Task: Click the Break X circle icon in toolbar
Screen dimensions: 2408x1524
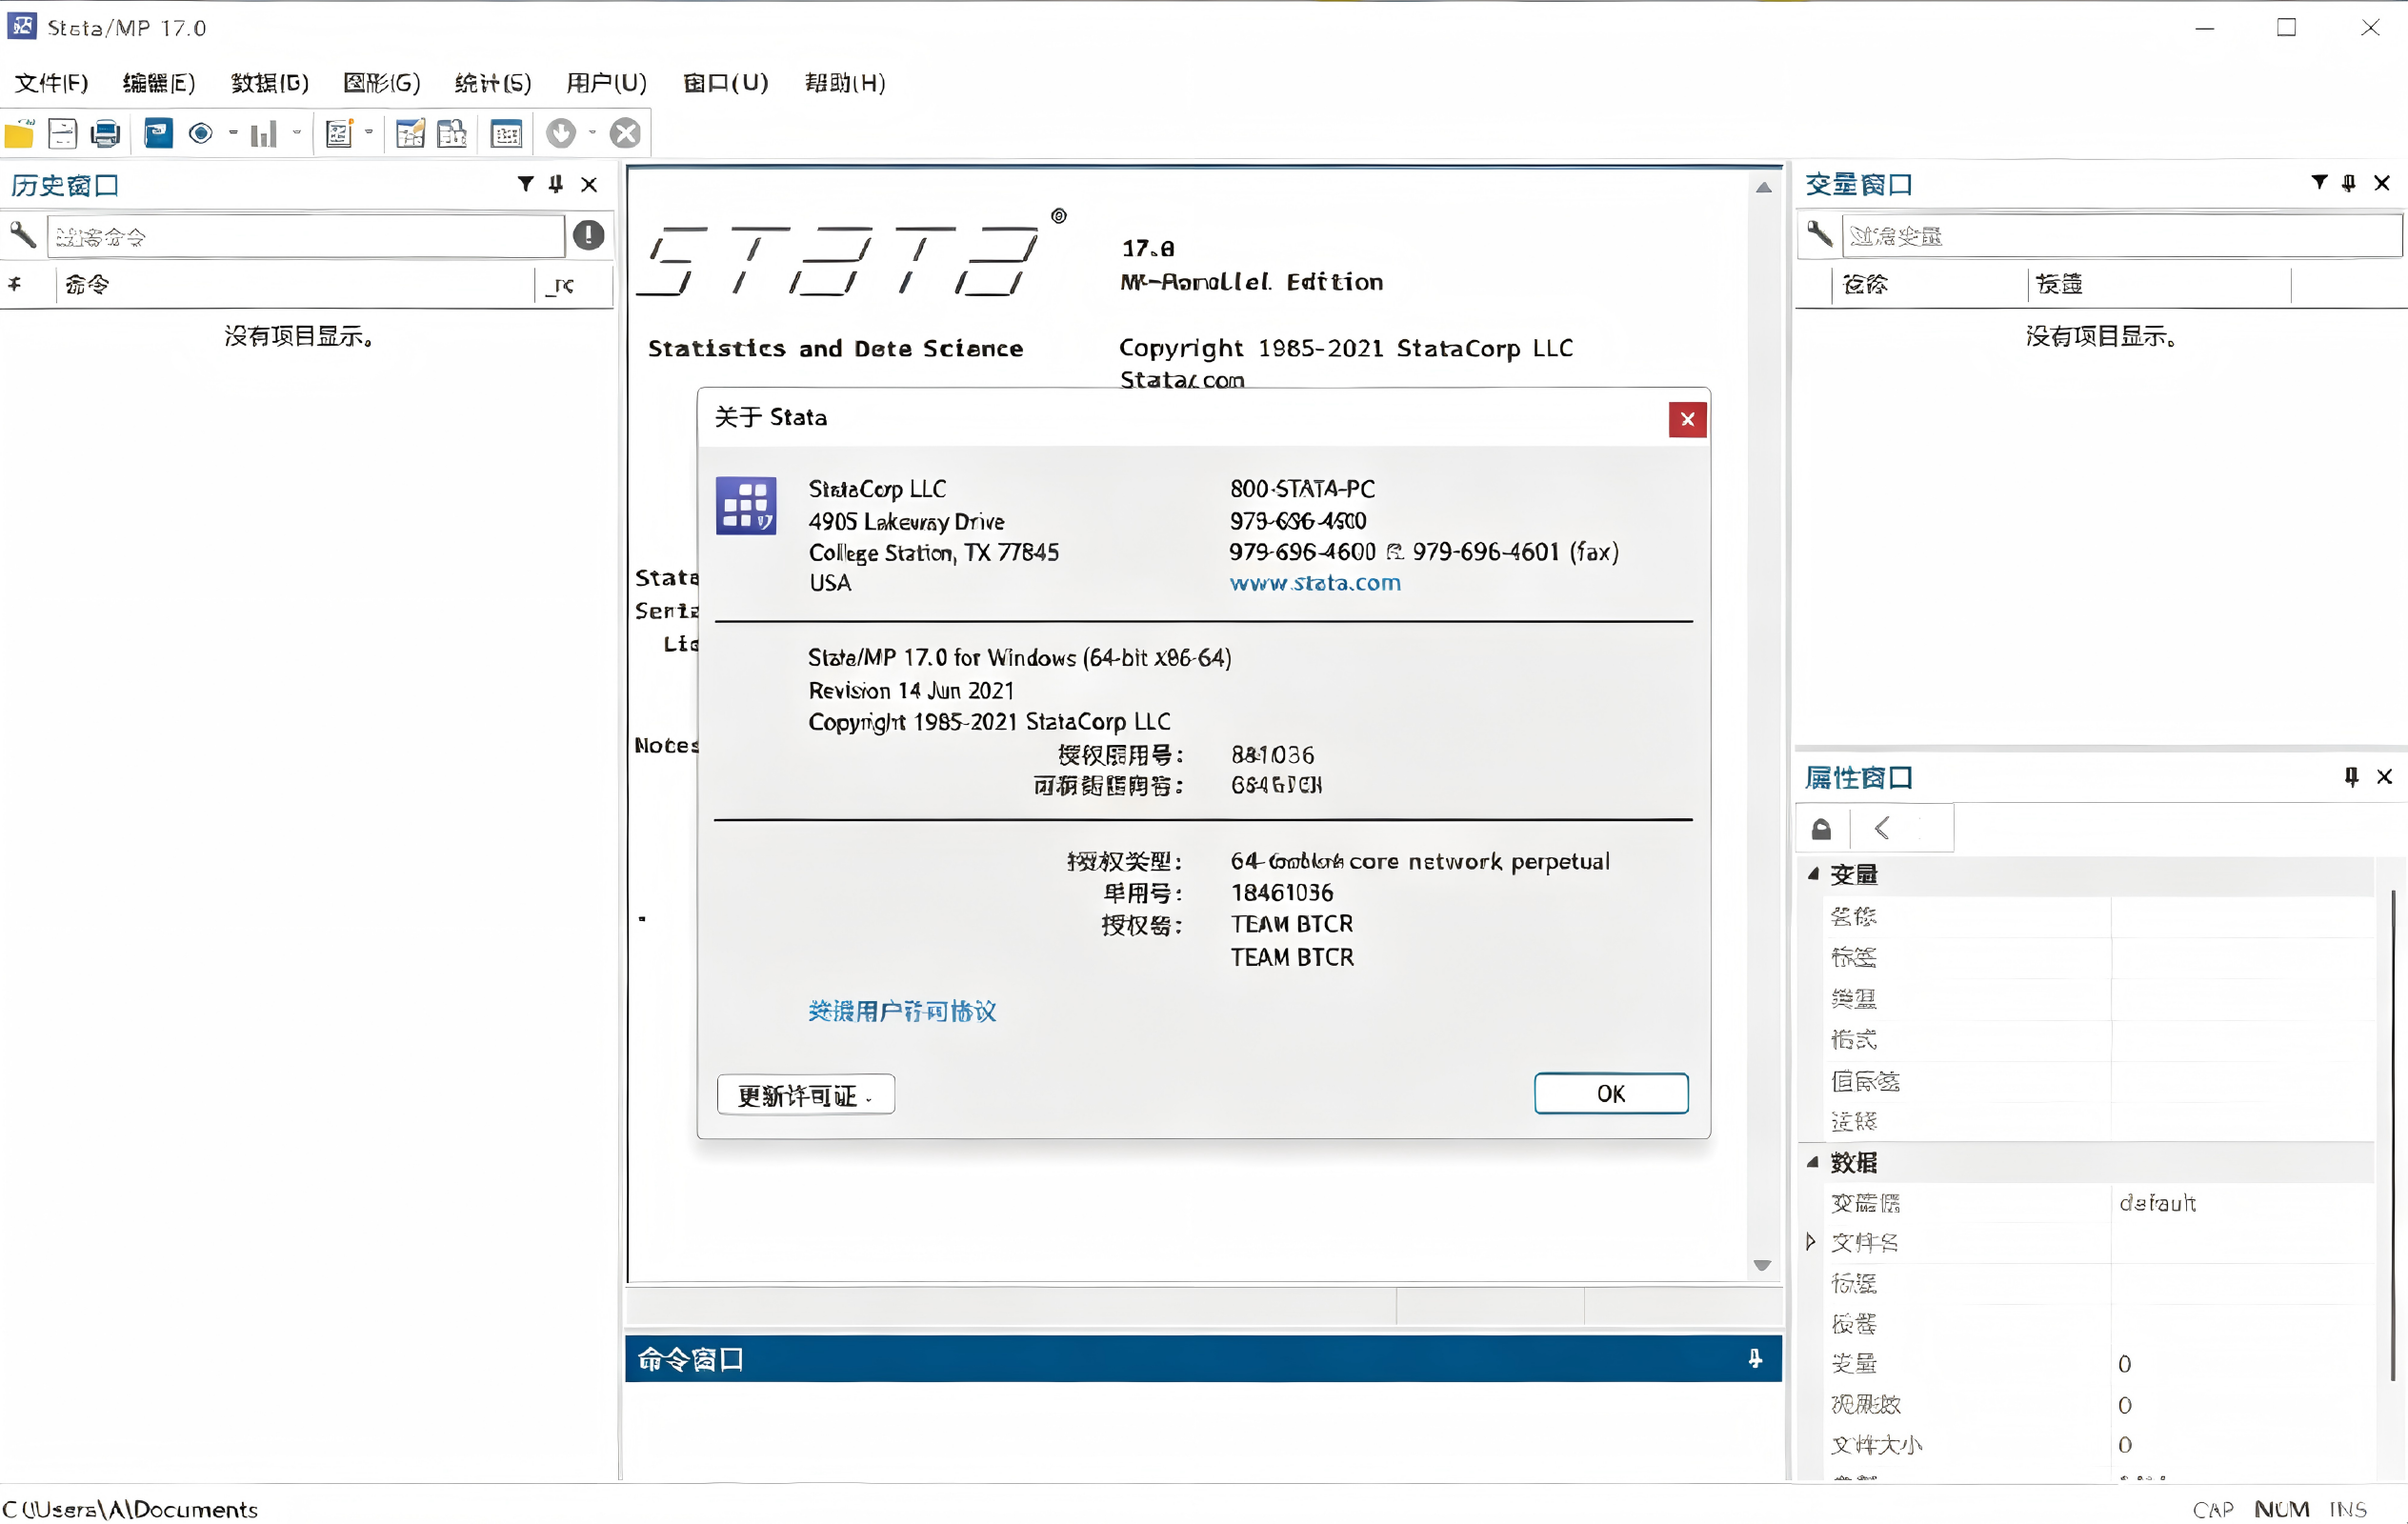Action: pyautogui.click(x=626, y=133)
